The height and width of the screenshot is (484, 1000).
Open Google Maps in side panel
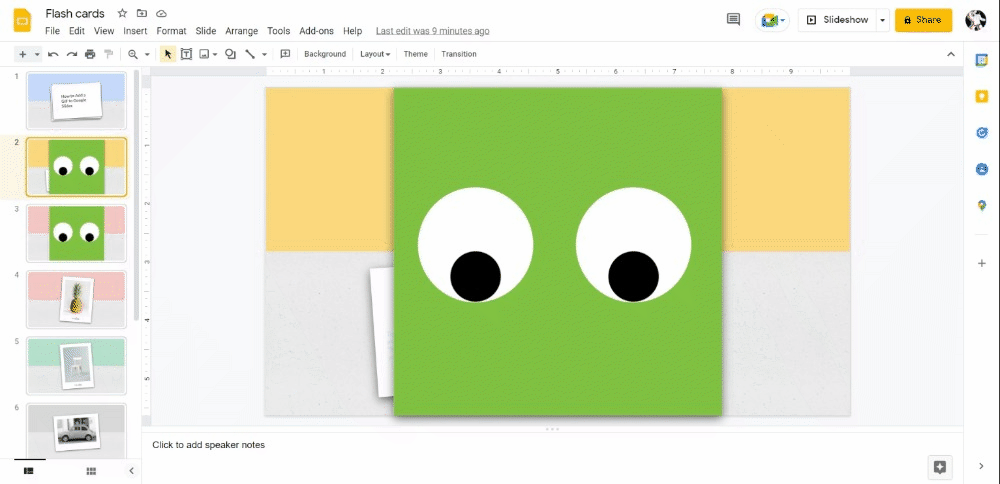tap(982, 205)
